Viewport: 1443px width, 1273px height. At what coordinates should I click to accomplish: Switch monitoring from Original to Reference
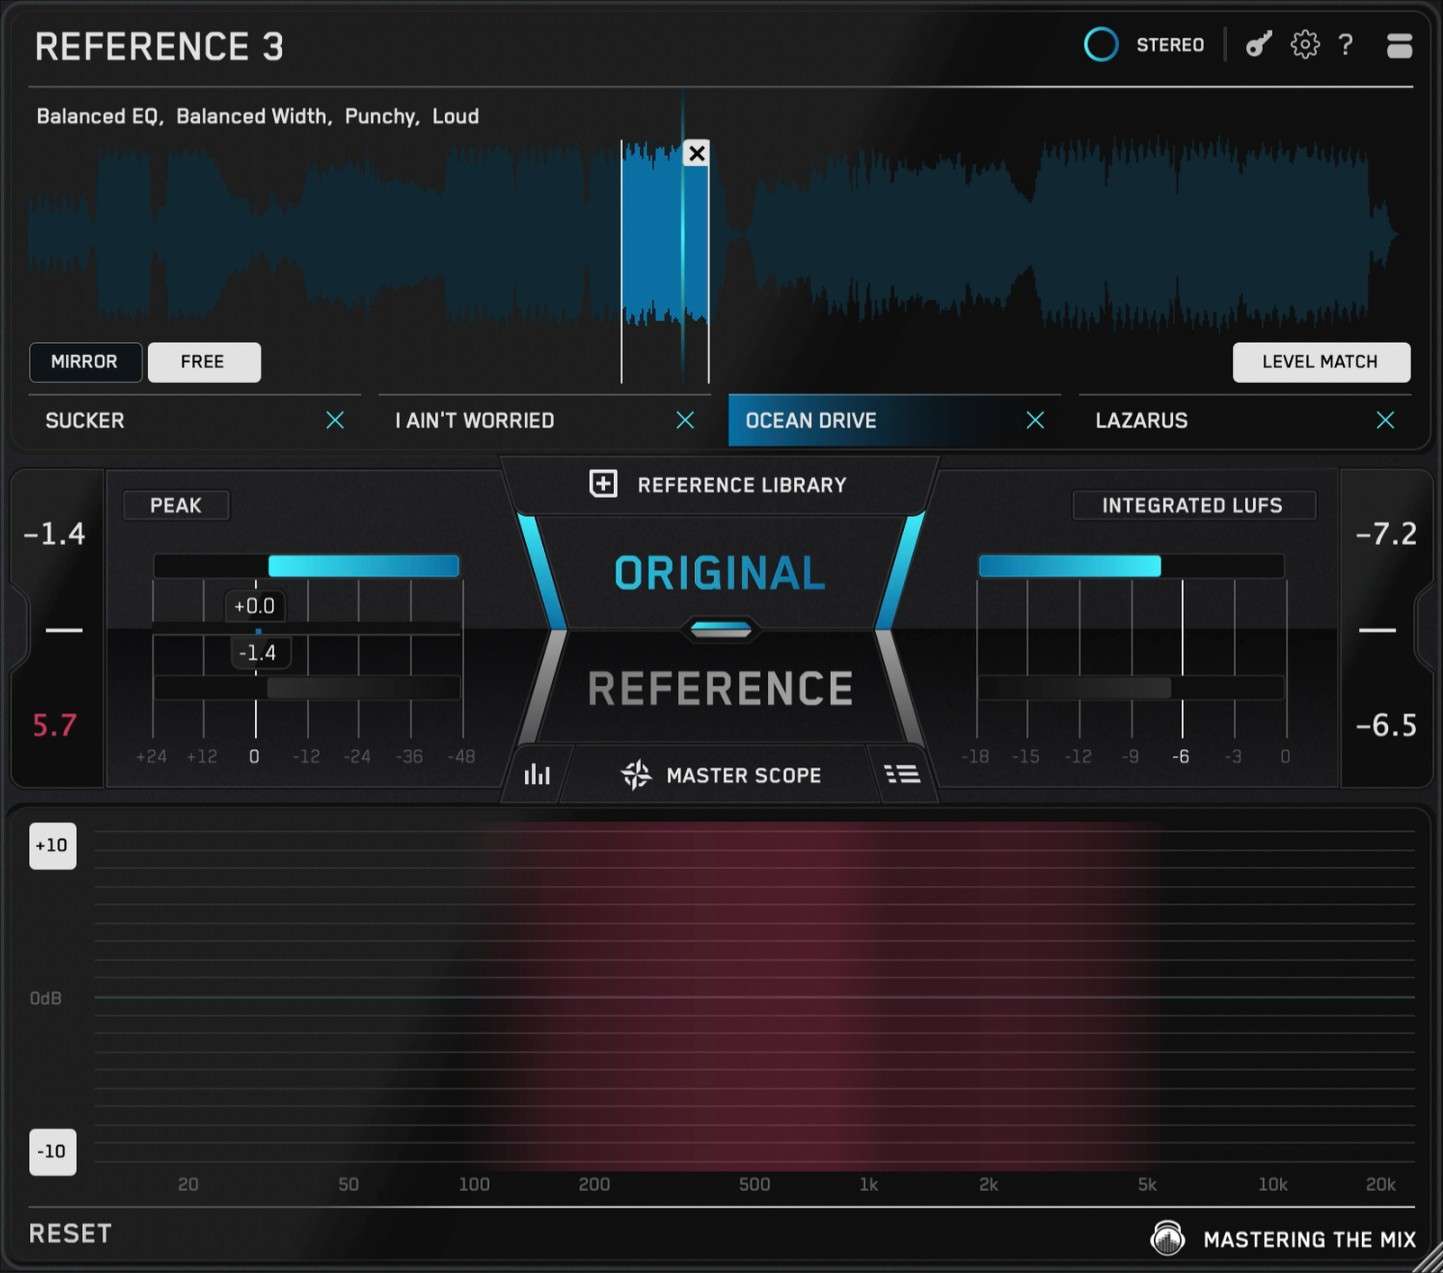(719, 688)
